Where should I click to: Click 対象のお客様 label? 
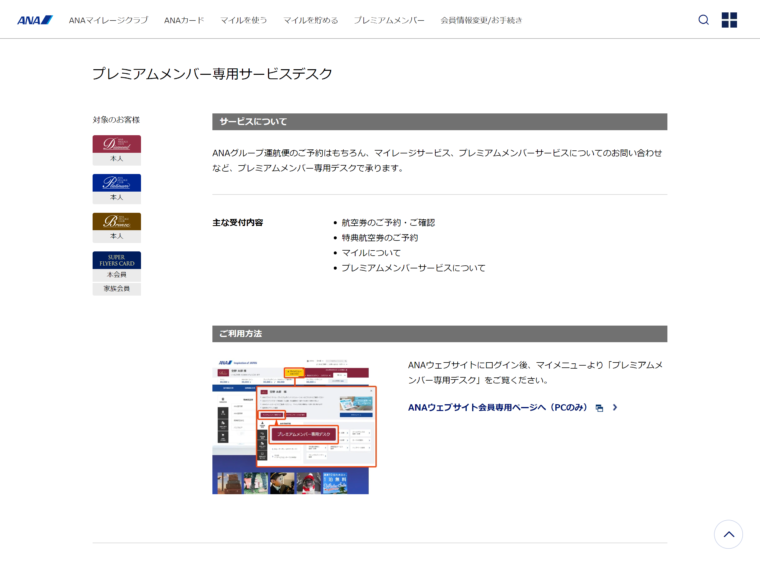click(116, 120)
